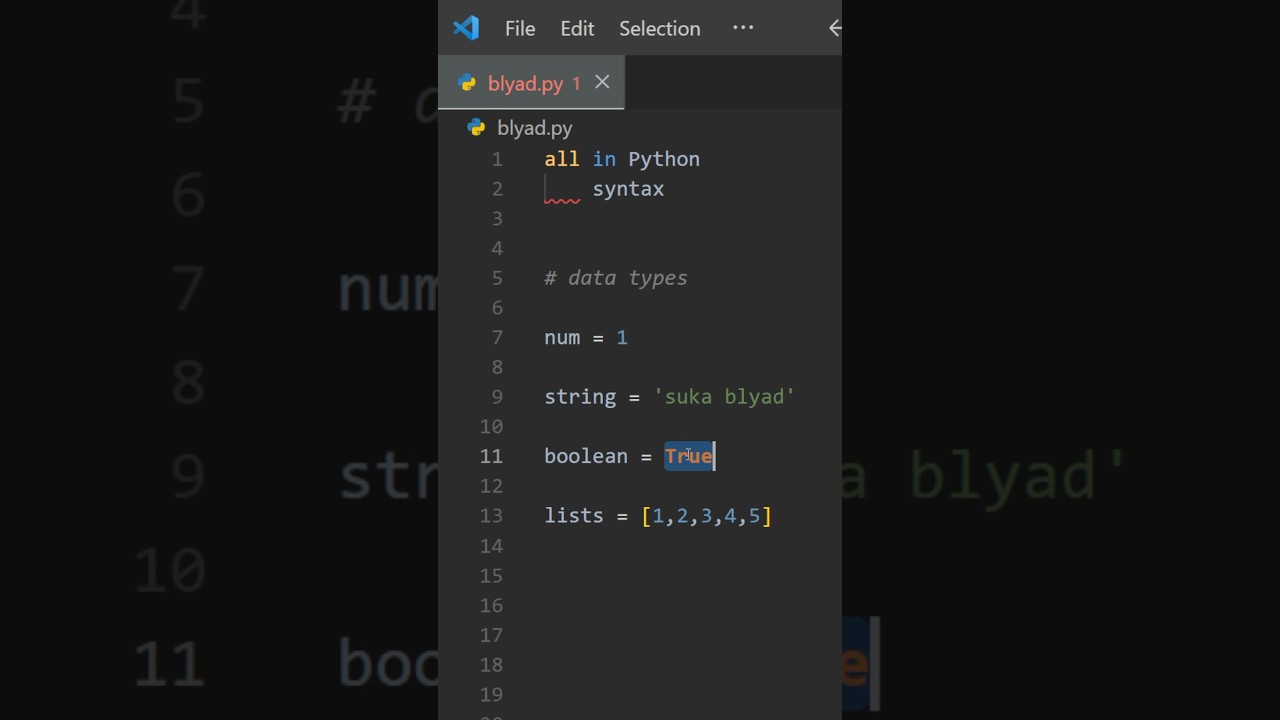Click the word 'syntax' on line 2
Viewport: 1280px width, 720px height.
click(628, 189)
